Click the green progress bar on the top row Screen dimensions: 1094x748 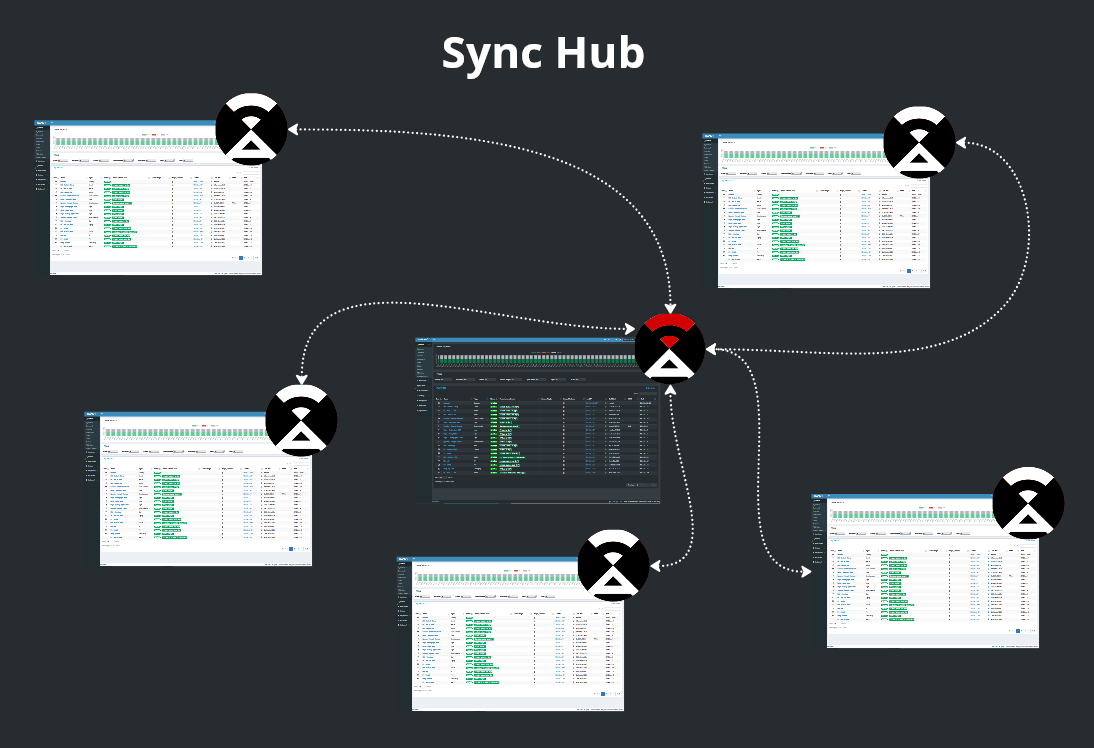(x=108, y=182)
